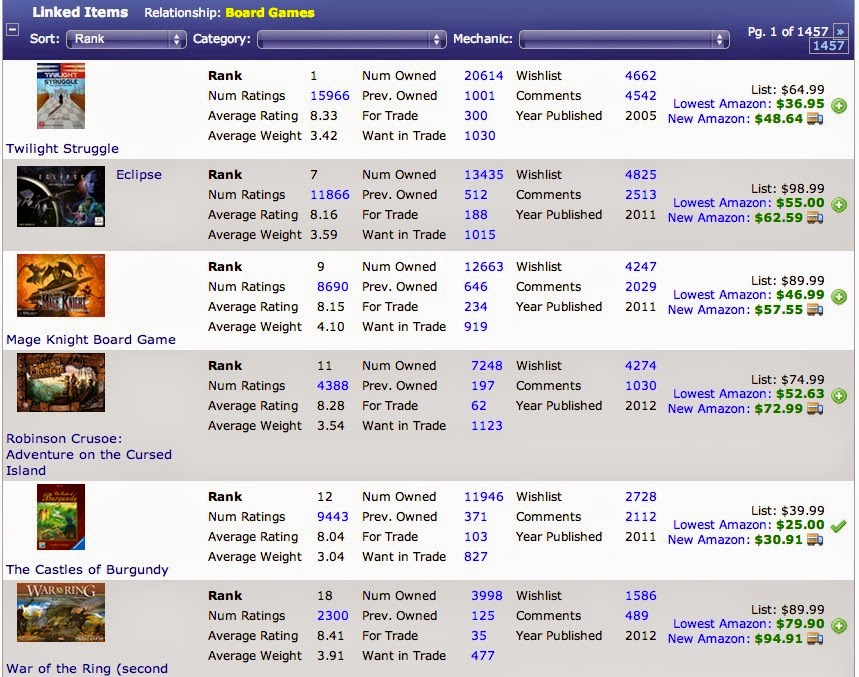Open War of the Ring (second link

(x=87, y=669)
